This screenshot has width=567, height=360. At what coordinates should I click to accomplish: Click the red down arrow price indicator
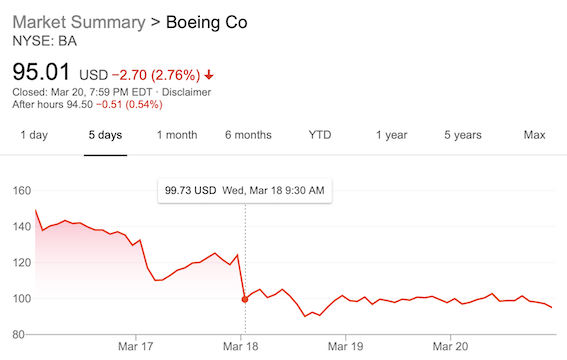click(209, 75)
